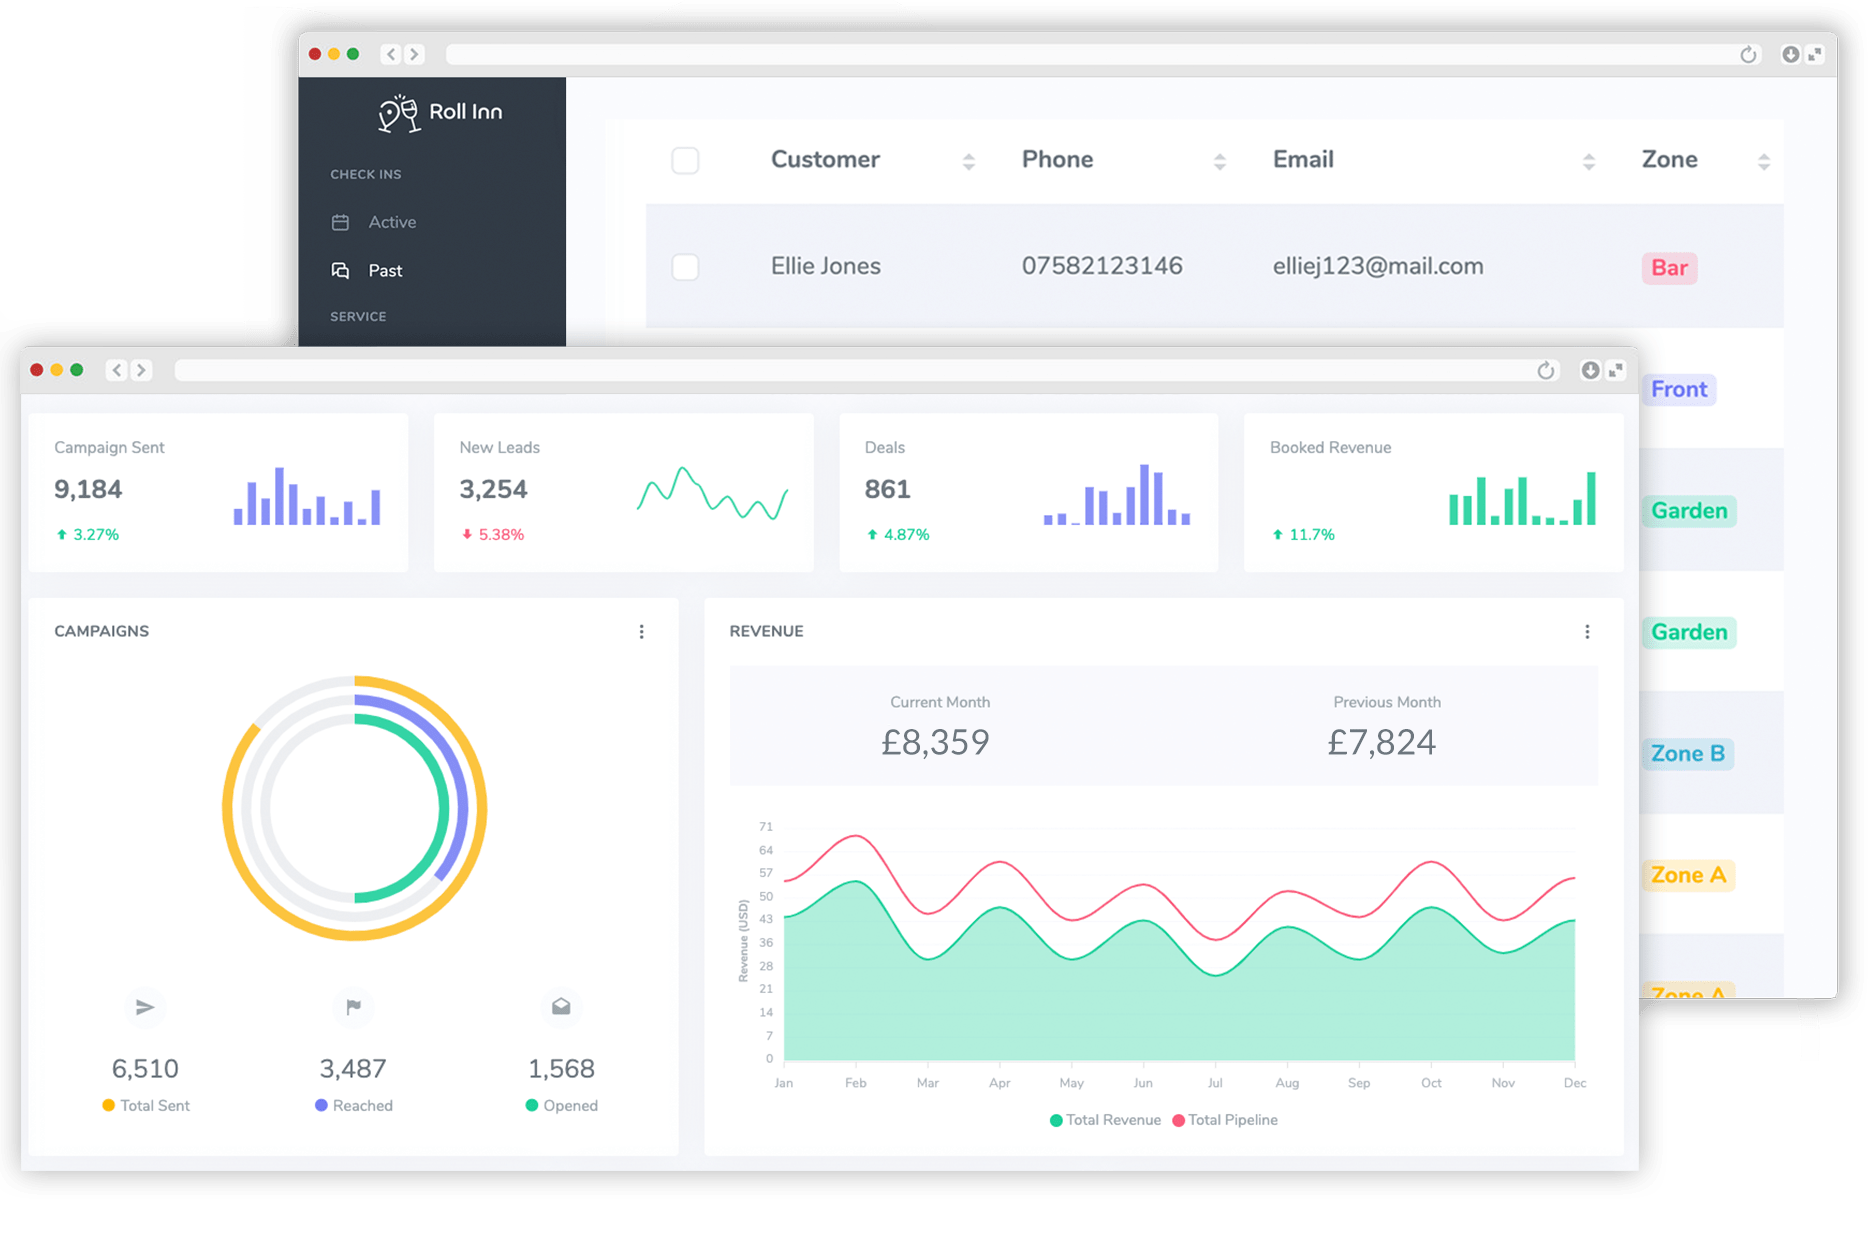1868x1244 pixels.
Task: Click the Deals mini bar chart
Action: (1117, 495)
